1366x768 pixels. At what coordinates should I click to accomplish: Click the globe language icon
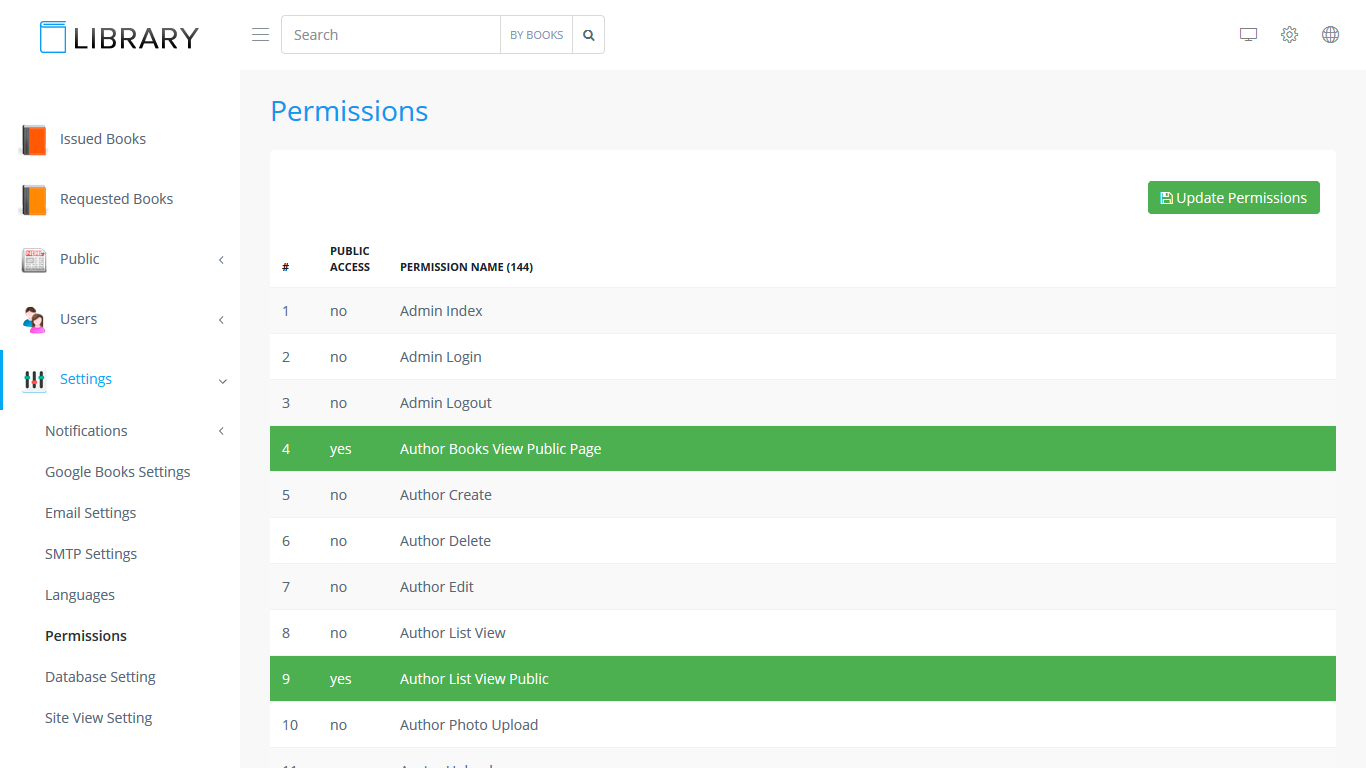(x=1330, y=35)
